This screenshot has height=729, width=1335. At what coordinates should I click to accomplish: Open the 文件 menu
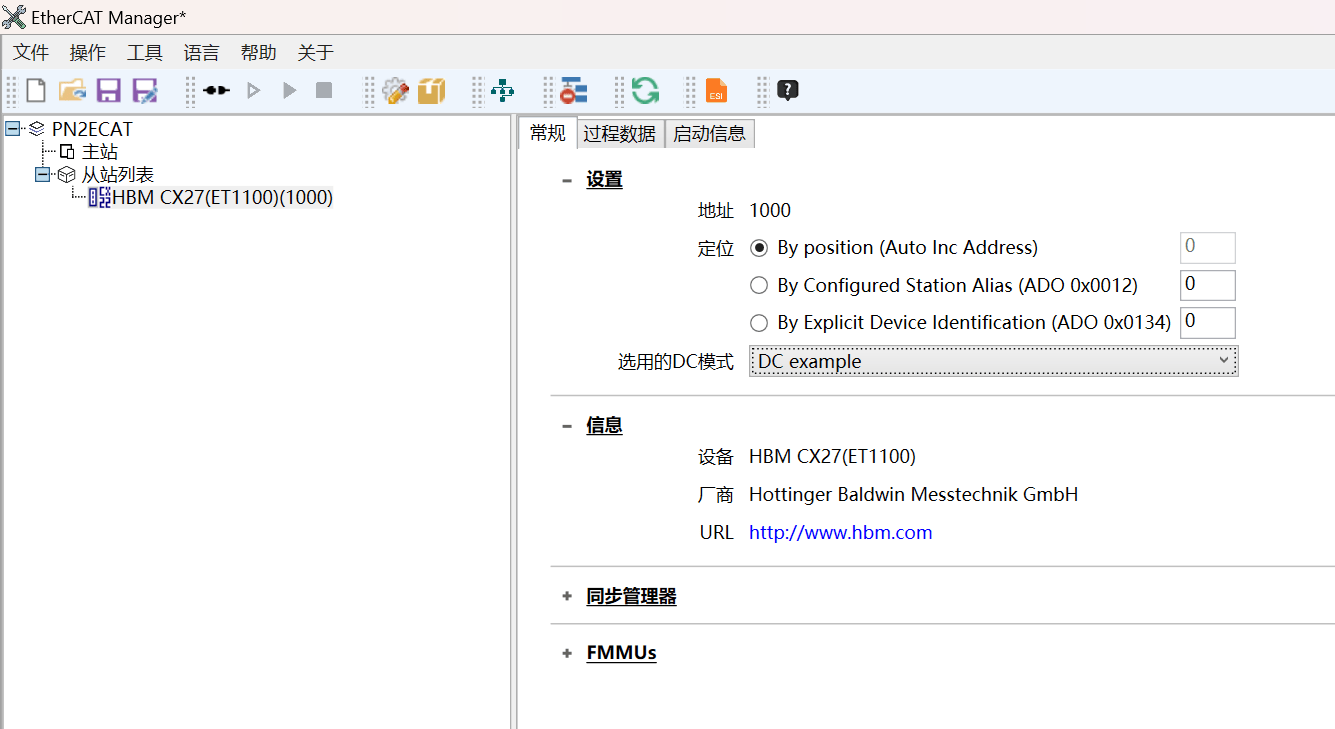point(31,53)
